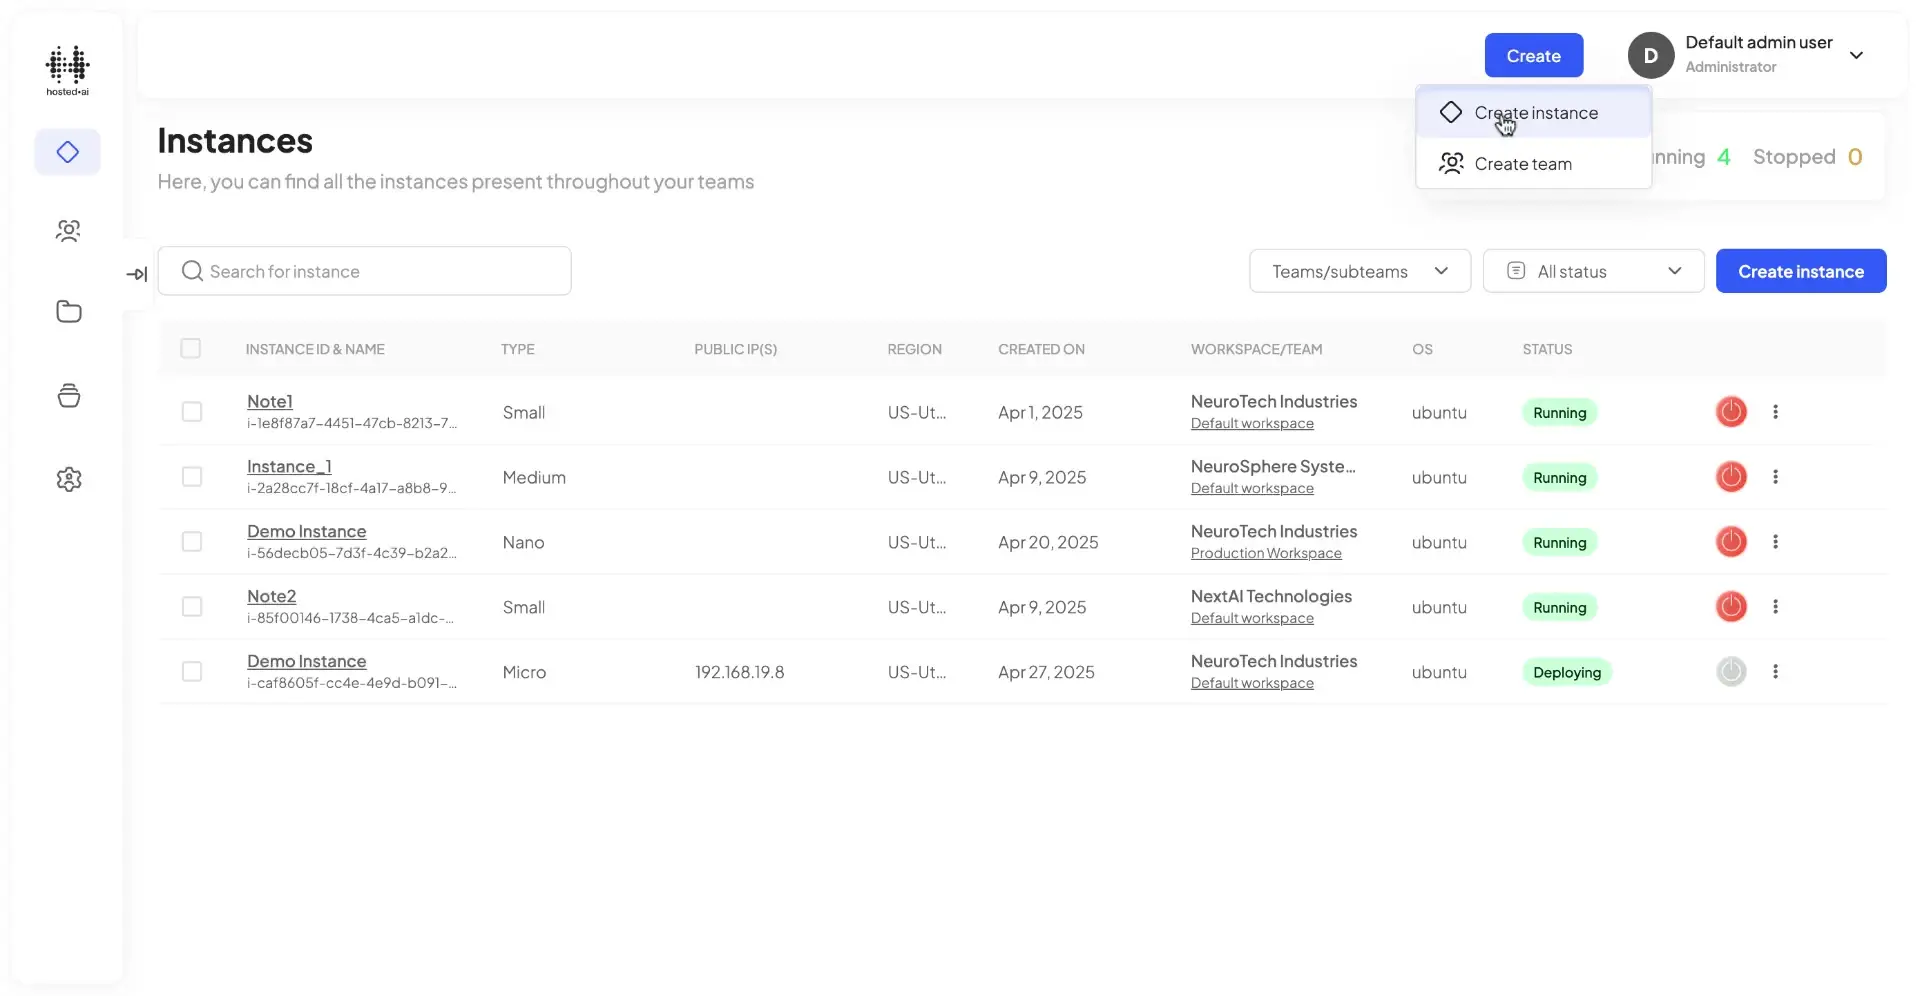Open actions menu for Note1 instance
1920x996 pixels.
pyautogui.click(x=1776, y=411)
